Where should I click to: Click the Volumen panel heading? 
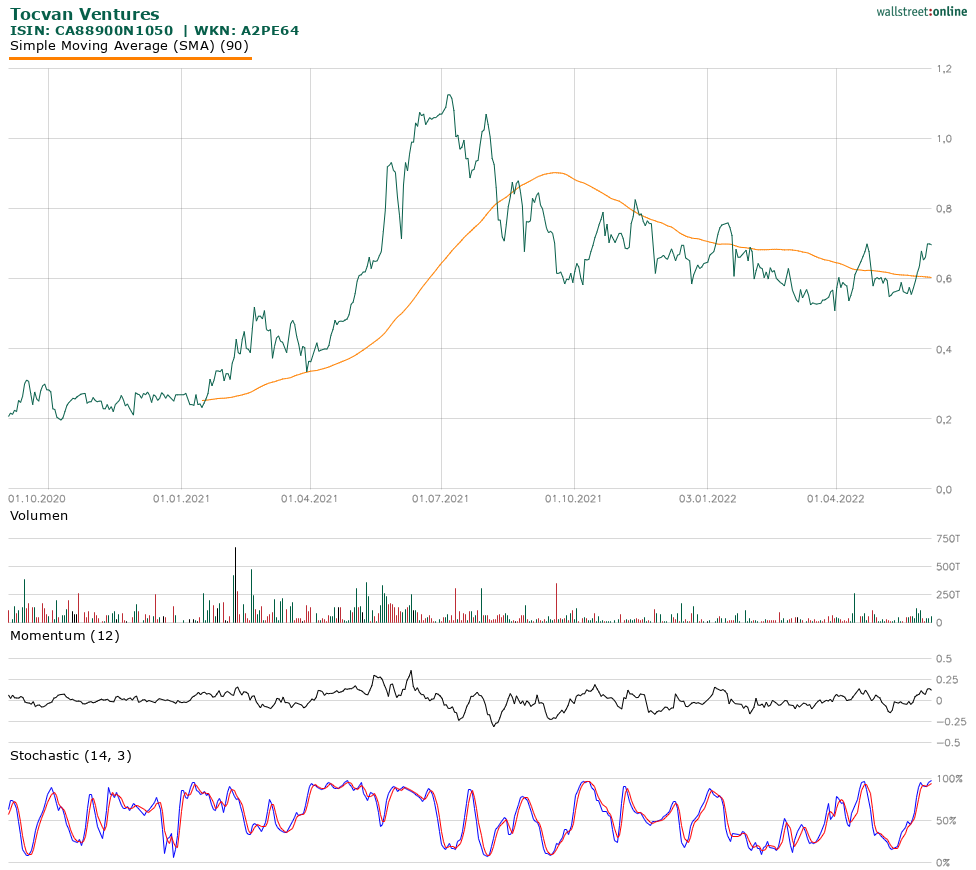pyautogui.click(x=39, y=515)
